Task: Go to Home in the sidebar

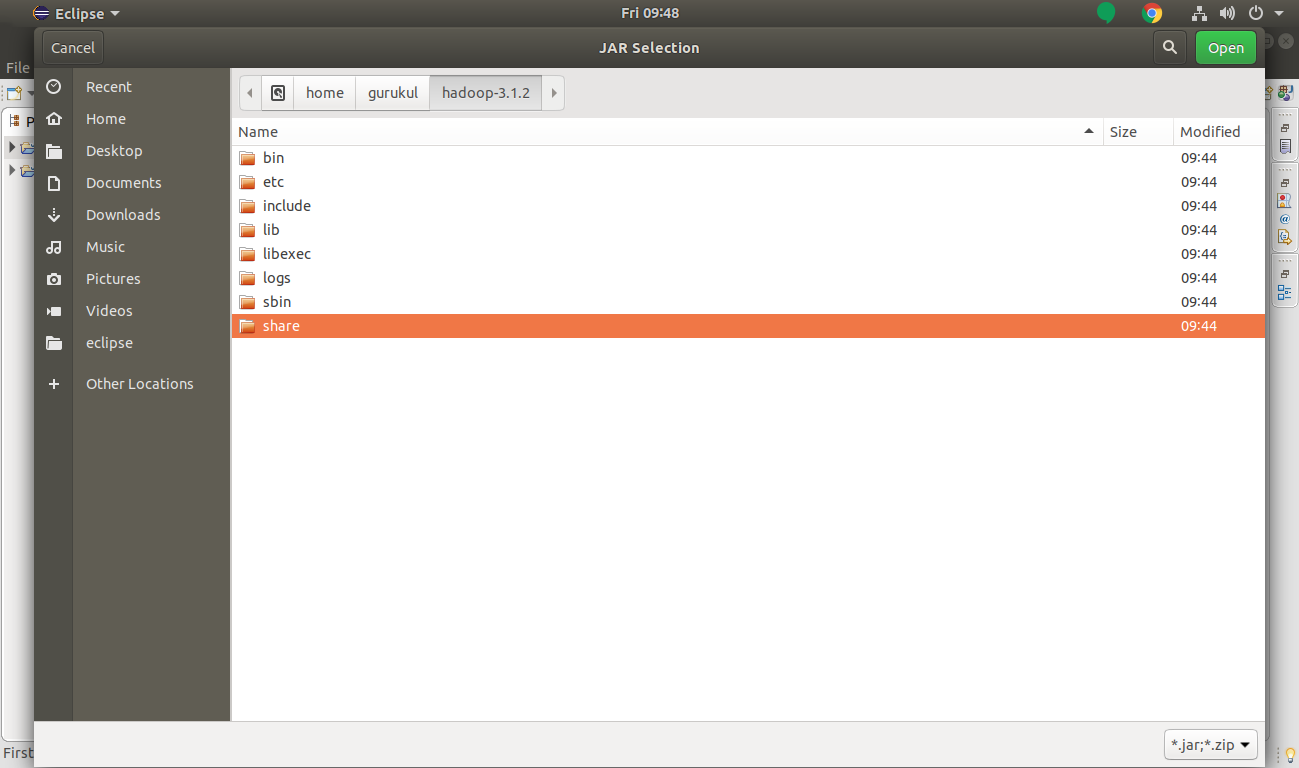Action: (x=132, y=119)
